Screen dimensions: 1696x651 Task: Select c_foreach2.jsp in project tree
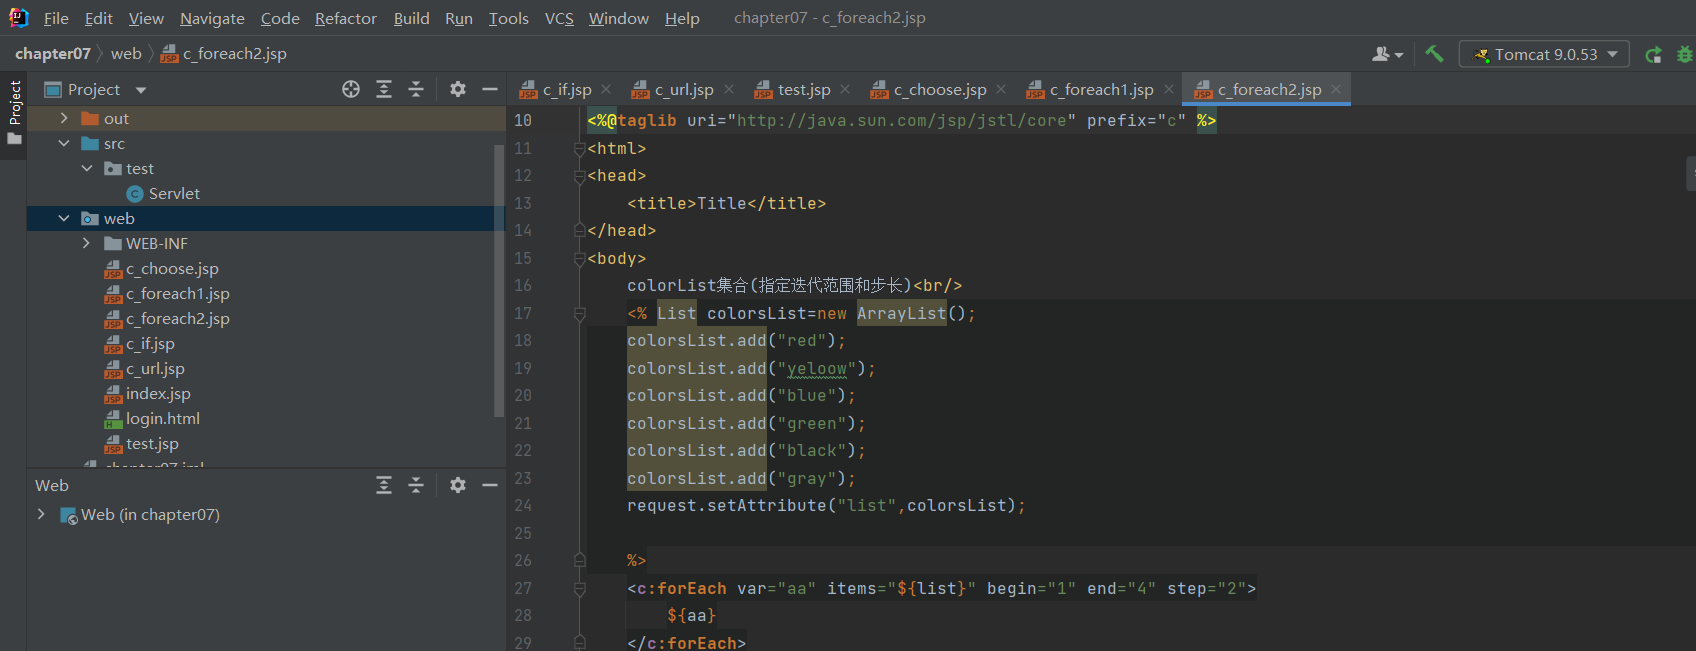click(167, 318)
